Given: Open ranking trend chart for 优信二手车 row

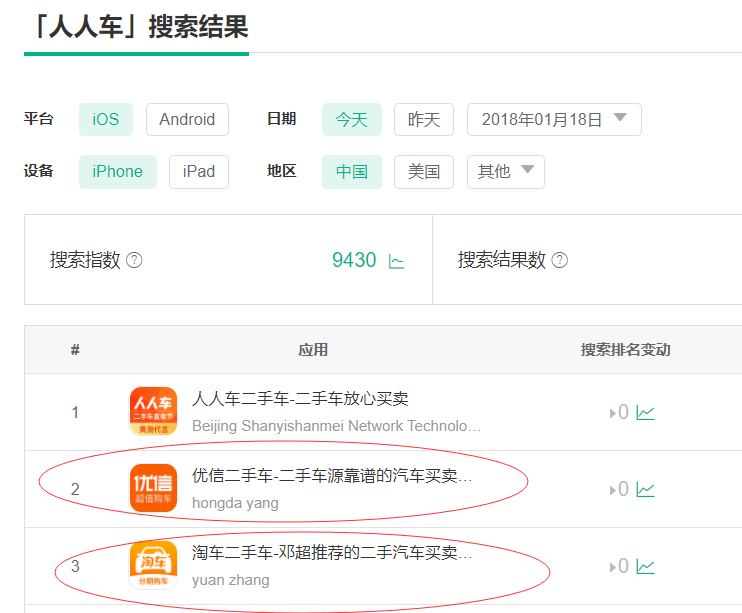Looking at the screenshot, I should pos(645,489).
